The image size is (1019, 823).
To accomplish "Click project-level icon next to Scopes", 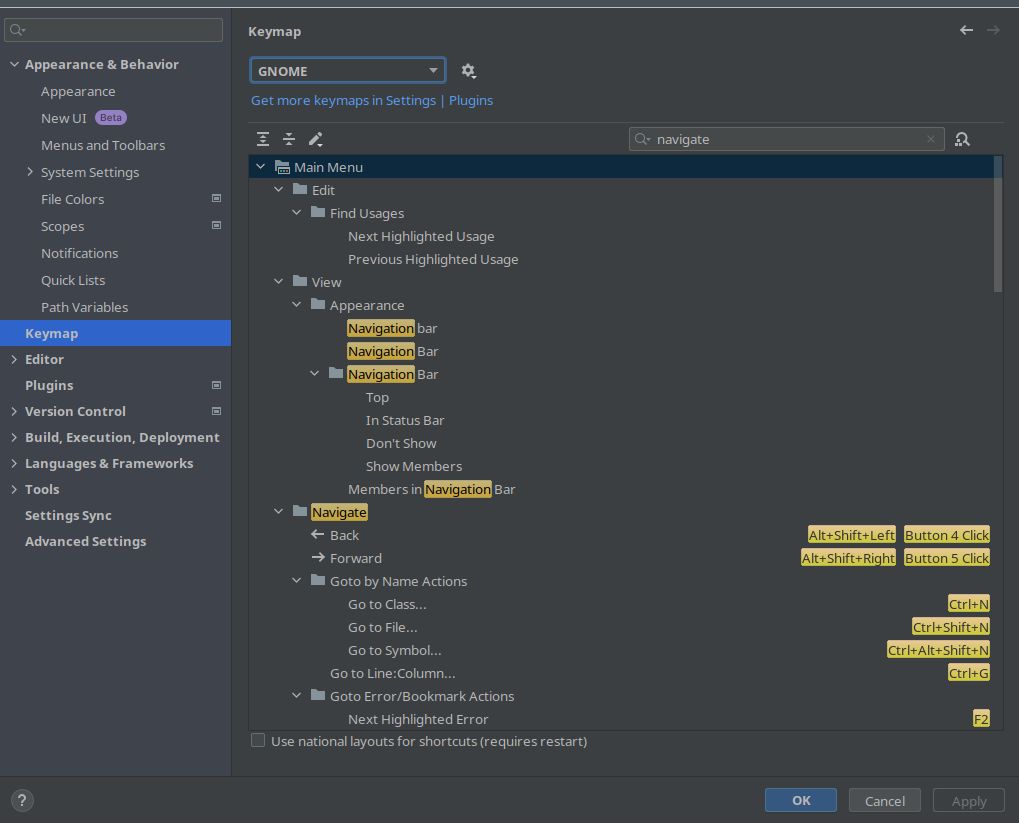I will 216,226.
